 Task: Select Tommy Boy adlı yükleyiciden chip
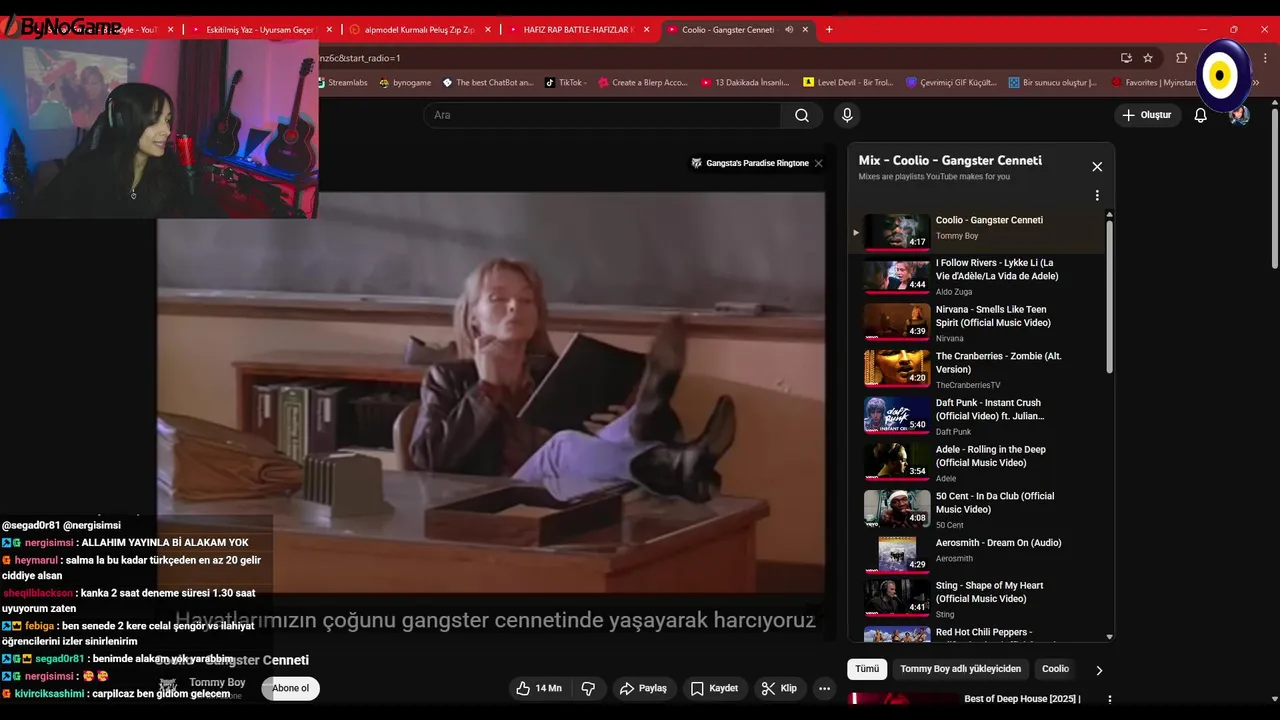[960, 669]
